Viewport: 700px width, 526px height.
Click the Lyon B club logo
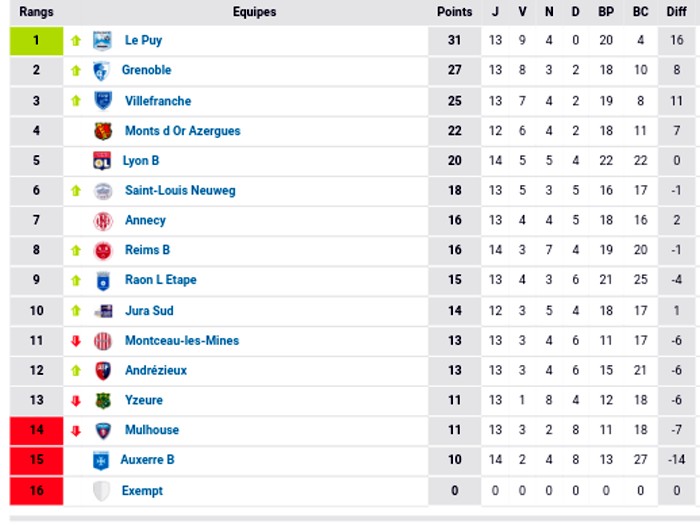pyautogui.click(x=102, y=161)
